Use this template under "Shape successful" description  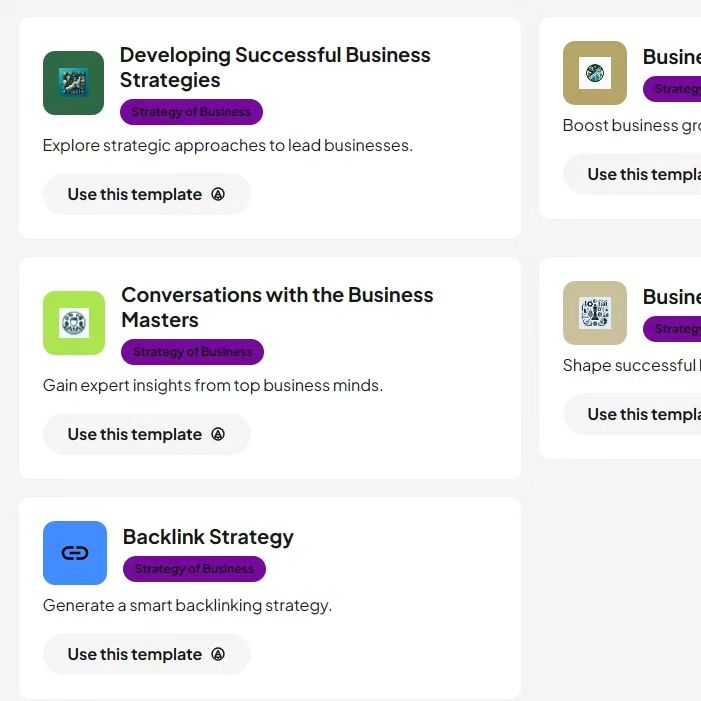[632, 414]
